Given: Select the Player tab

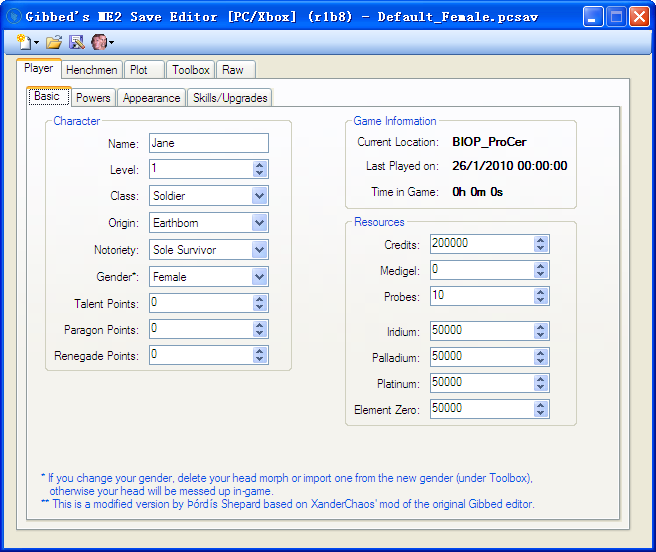Looking at the screenshot, I should tap(39, 68).
